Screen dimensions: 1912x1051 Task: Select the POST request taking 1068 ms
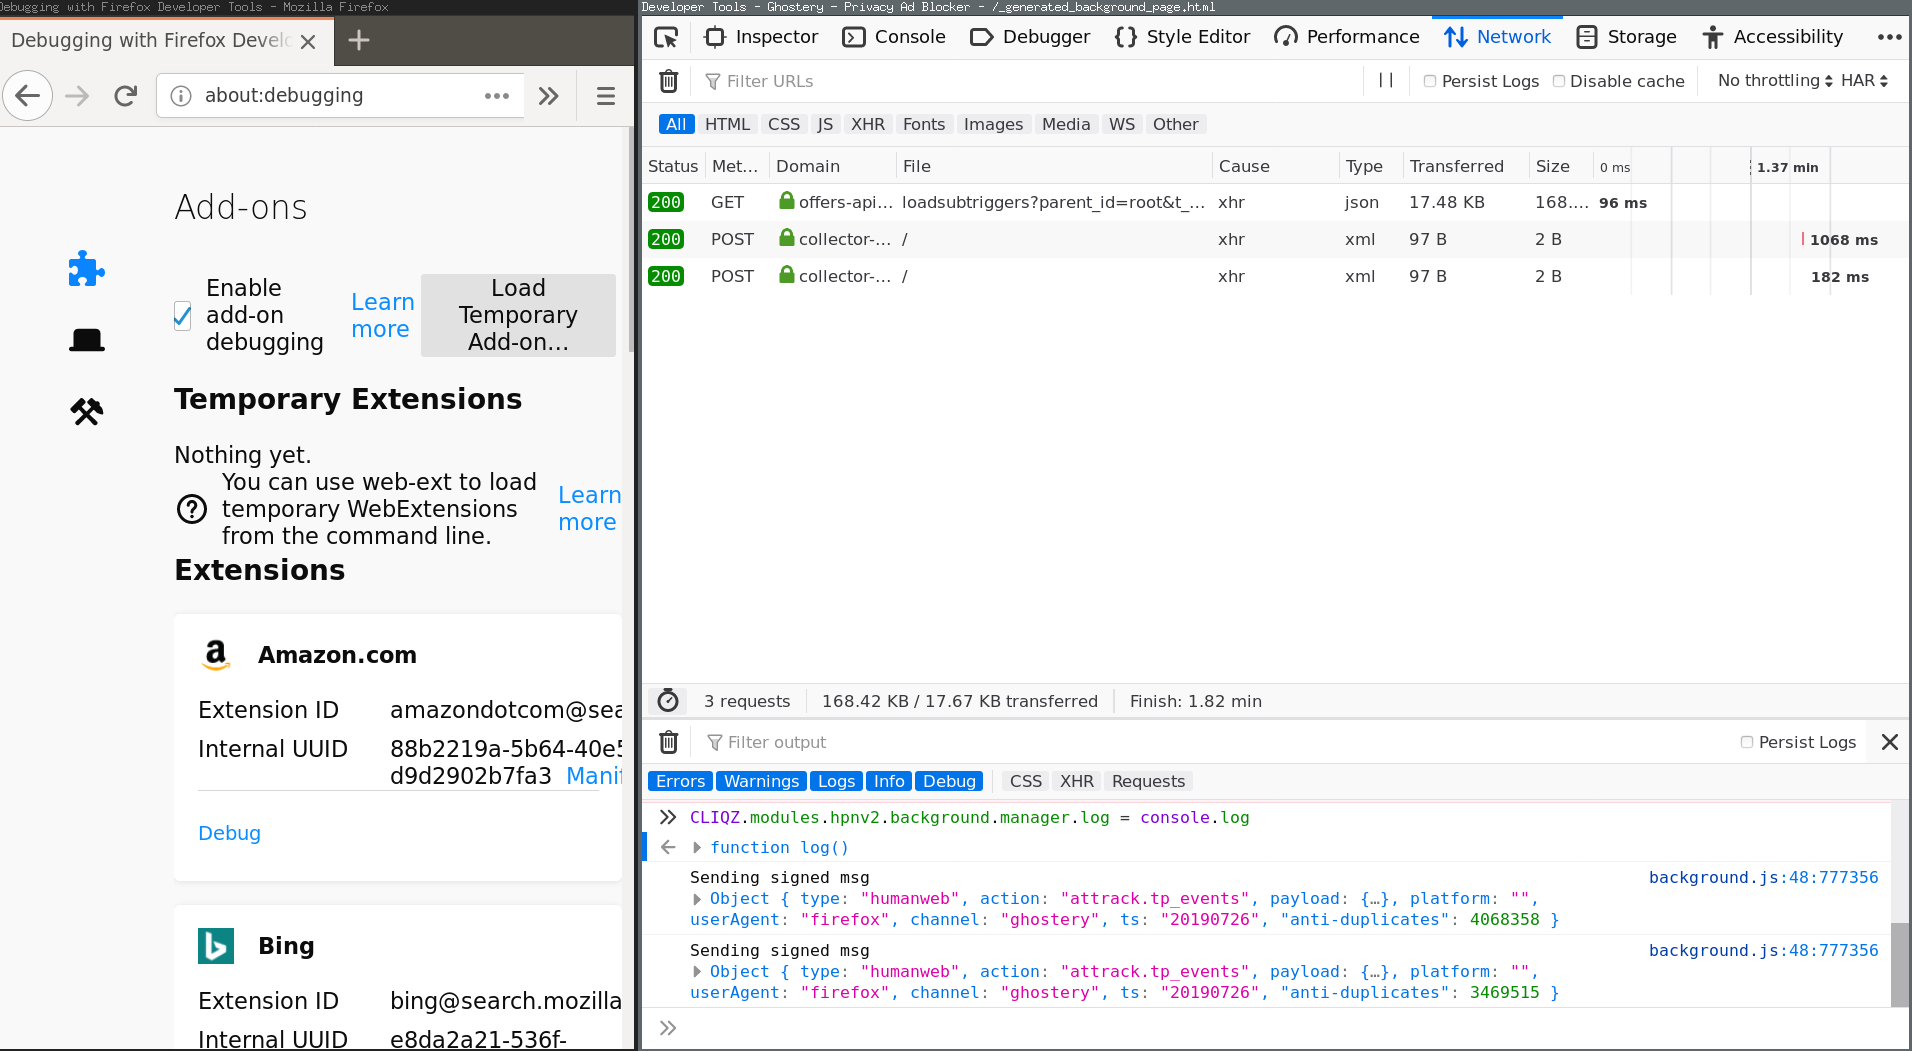1275,239
